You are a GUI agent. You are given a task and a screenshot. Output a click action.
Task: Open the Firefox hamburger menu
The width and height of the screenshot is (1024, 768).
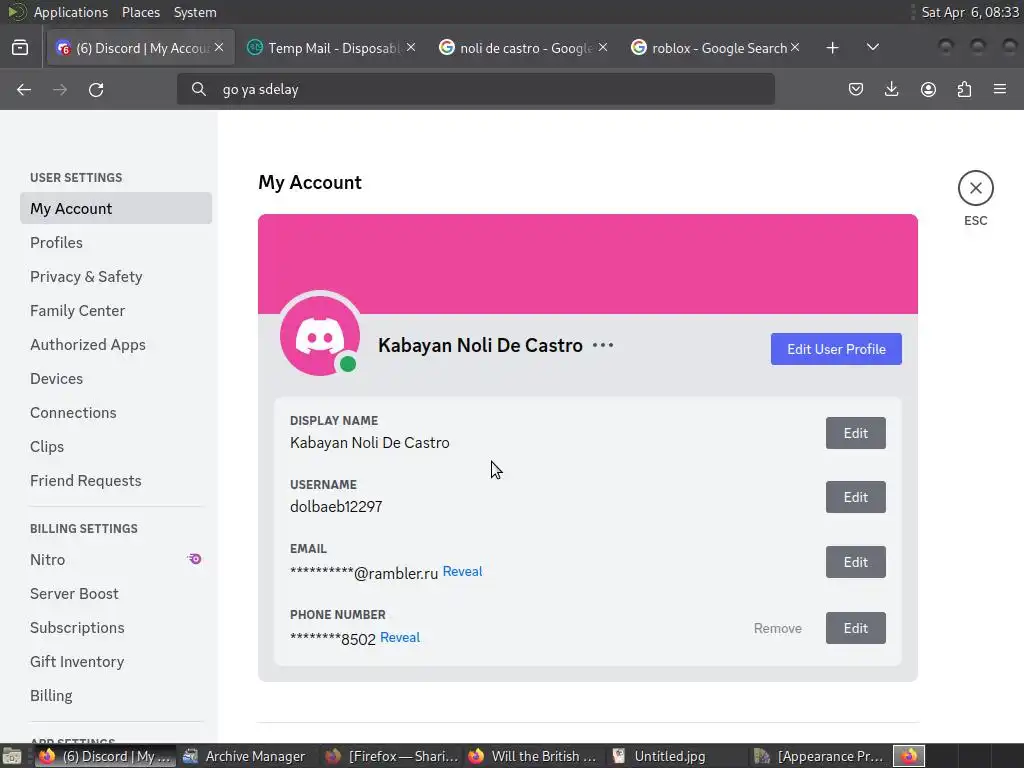[x=1000, y=89]
